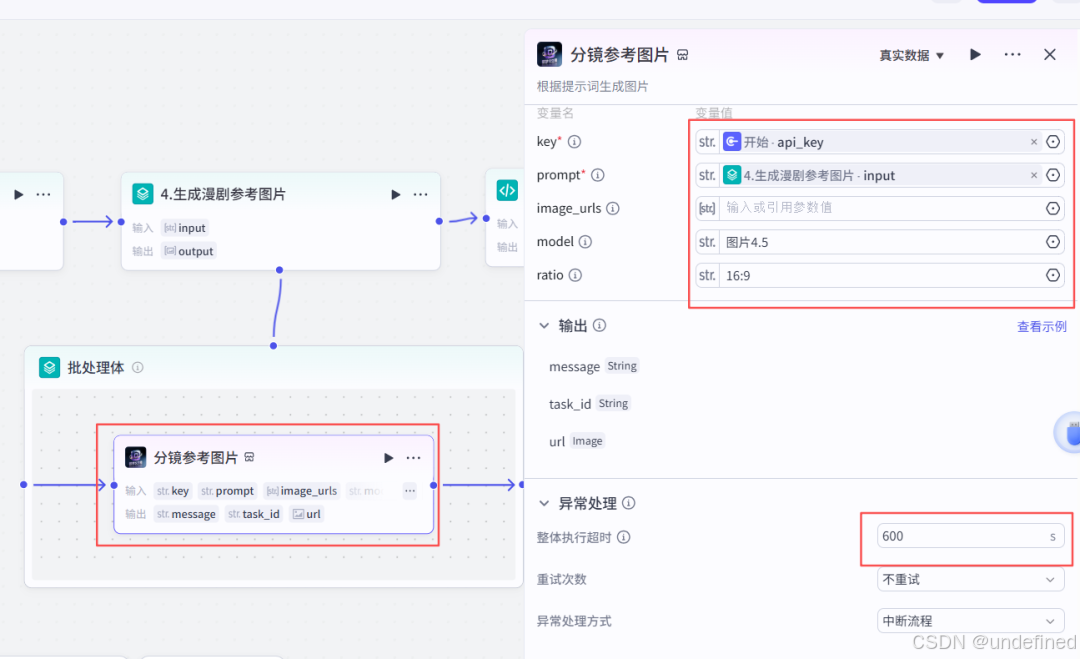This screenshot has width=1080, height=659.
Task: Click the task_id String output row
Action: tap(590, 404)
